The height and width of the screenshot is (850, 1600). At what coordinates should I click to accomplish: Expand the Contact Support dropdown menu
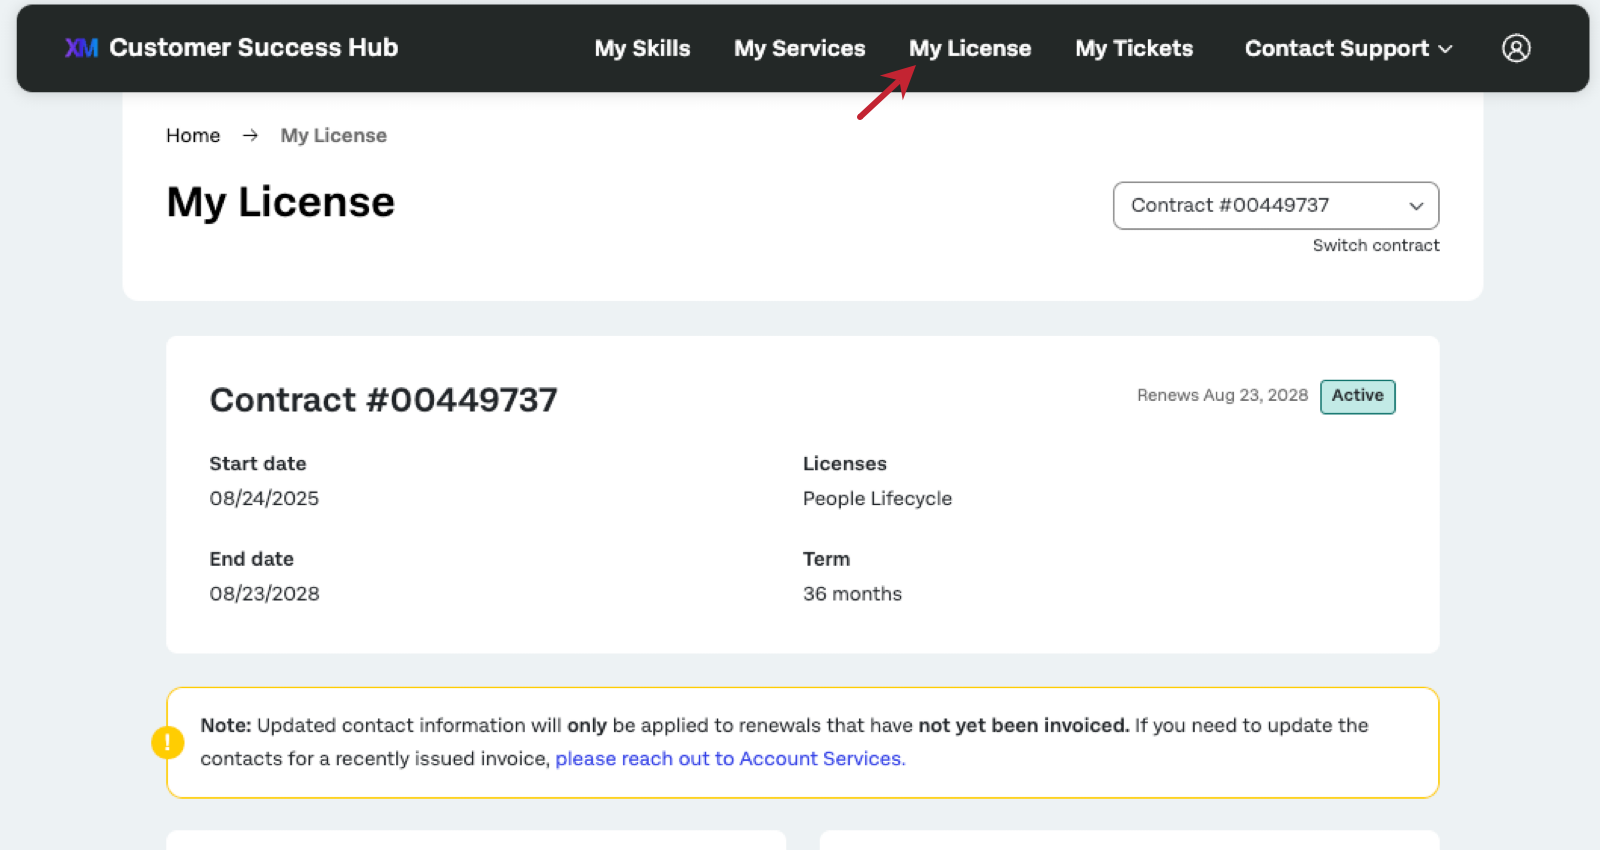(1348, 48)
